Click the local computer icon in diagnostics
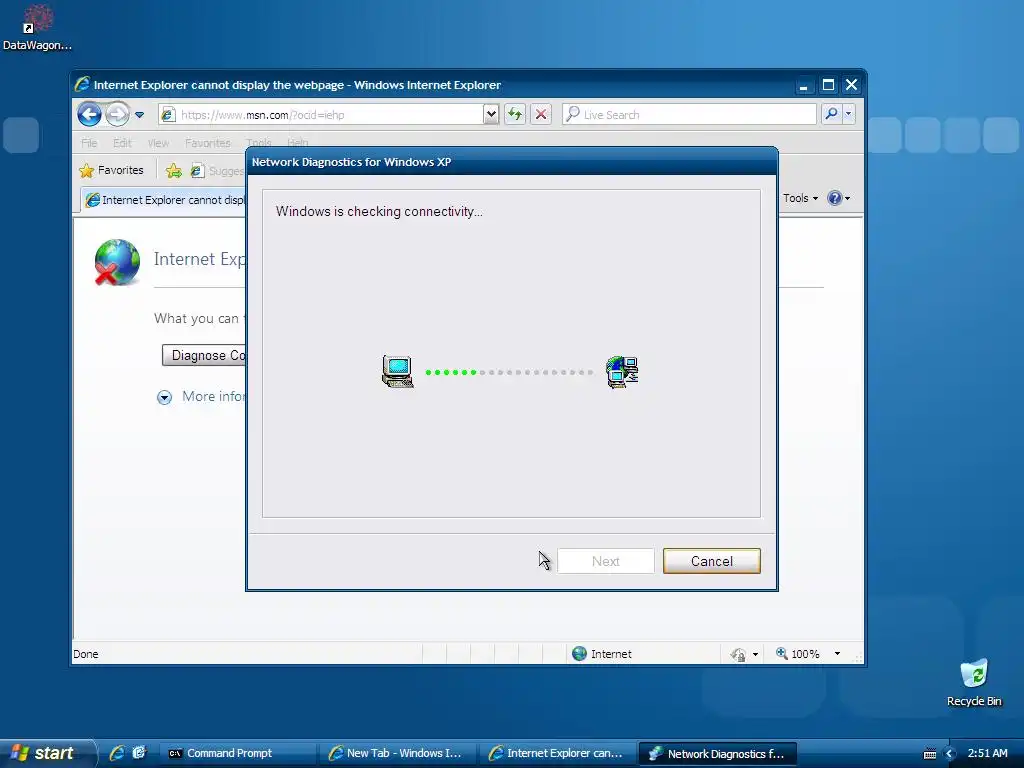This screenshot has height=768, width=1024. [397, 372]
